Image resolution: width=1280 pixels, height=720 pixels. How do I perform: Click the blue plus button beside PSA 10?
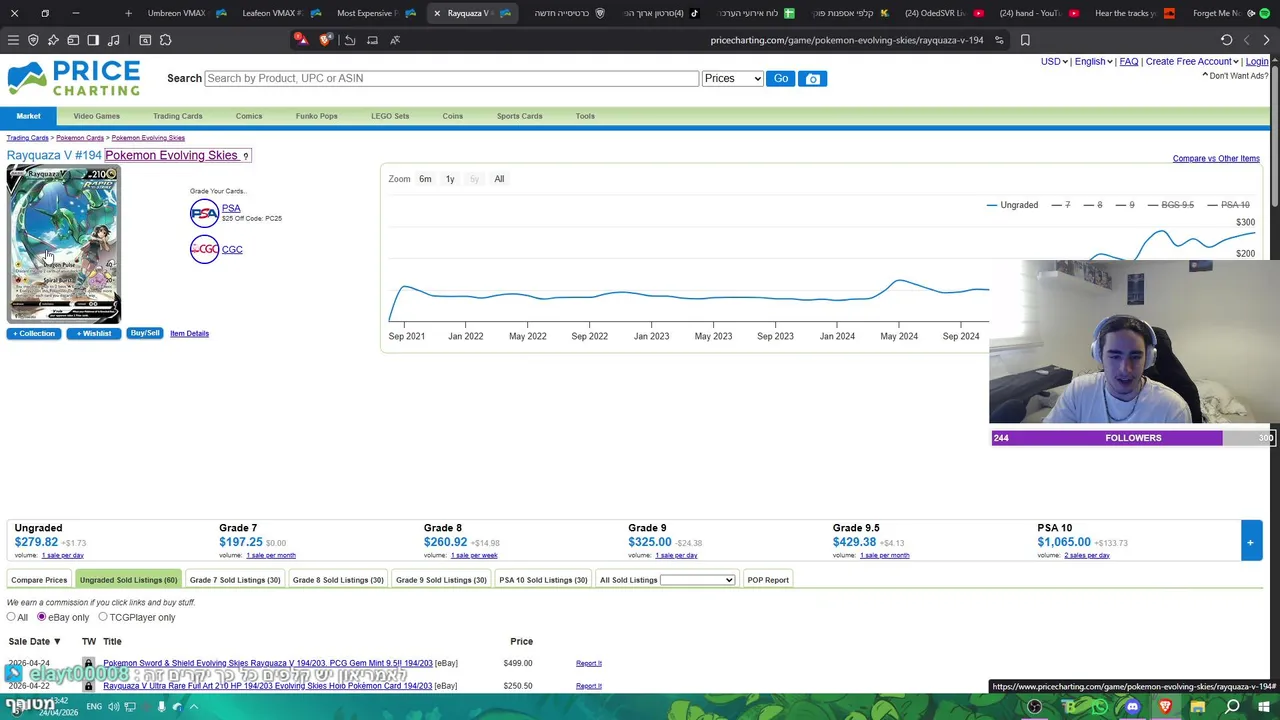(1250, 541)
